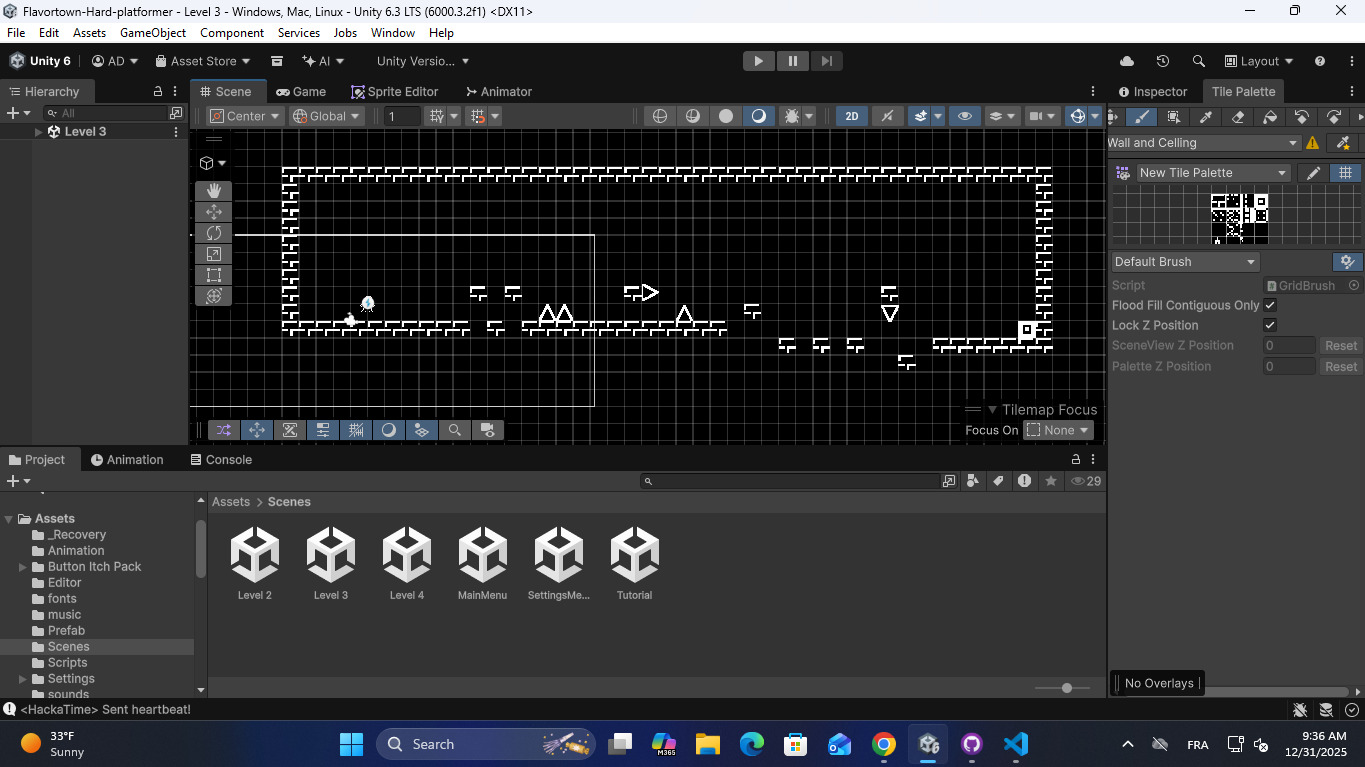Click the tile palette pencil edit icon

pos(1313,173)
